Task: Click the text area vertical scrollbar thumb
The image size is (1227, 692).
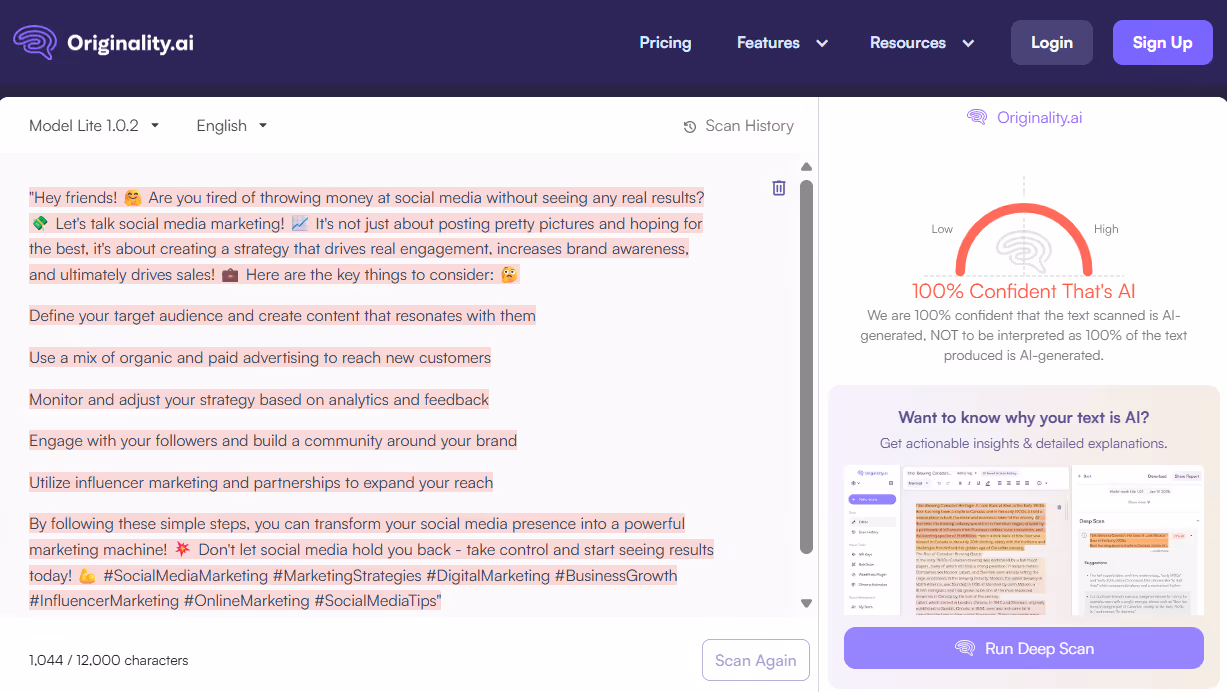Action: (806, 365)
